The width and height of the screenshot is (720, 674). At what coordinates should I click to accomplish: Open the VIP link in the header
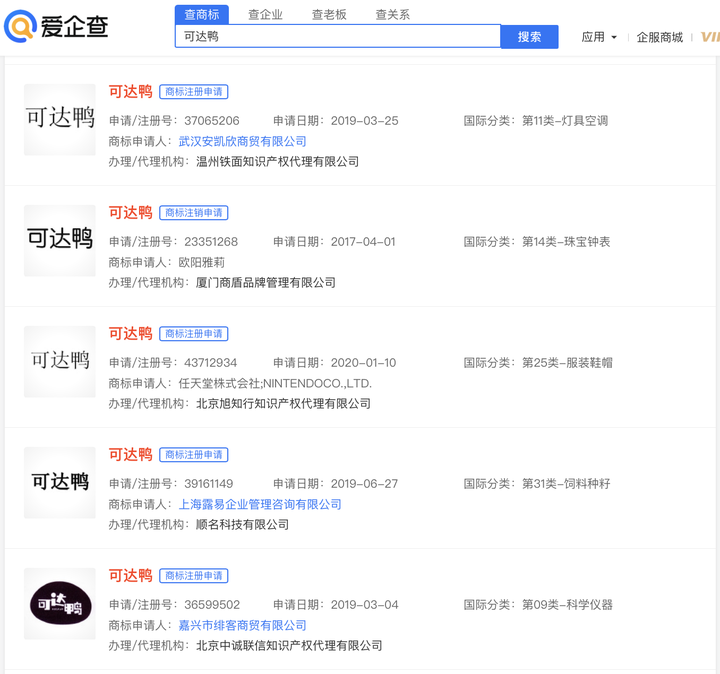[710, 37]
